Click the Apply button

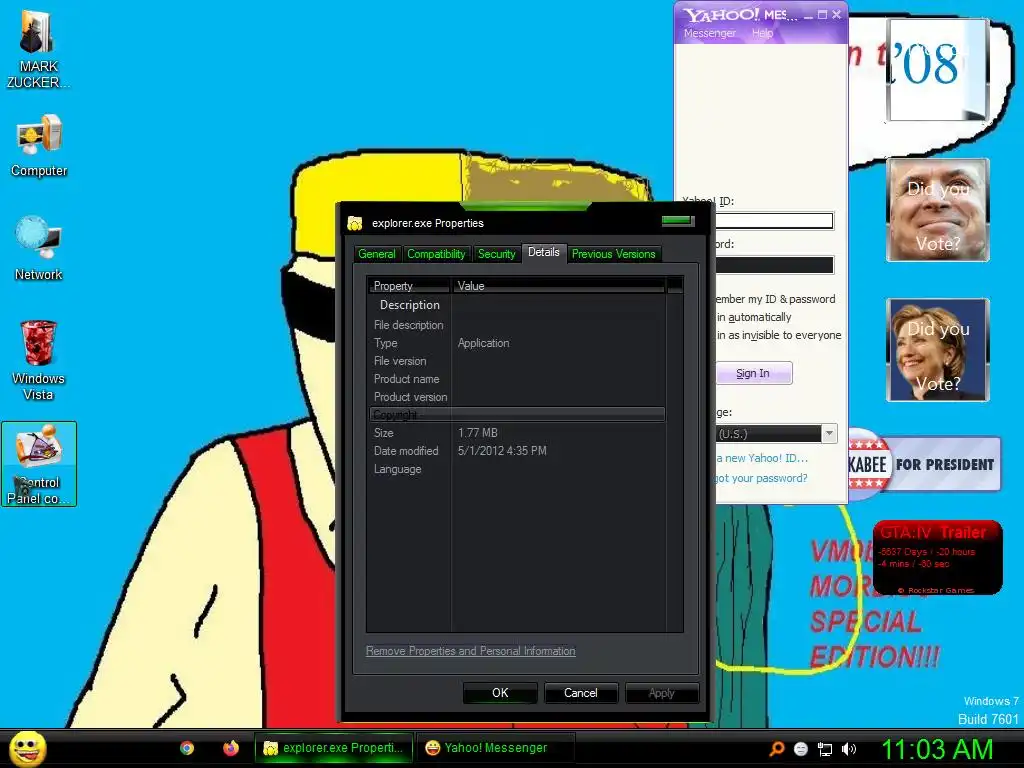tap(662, 693)
